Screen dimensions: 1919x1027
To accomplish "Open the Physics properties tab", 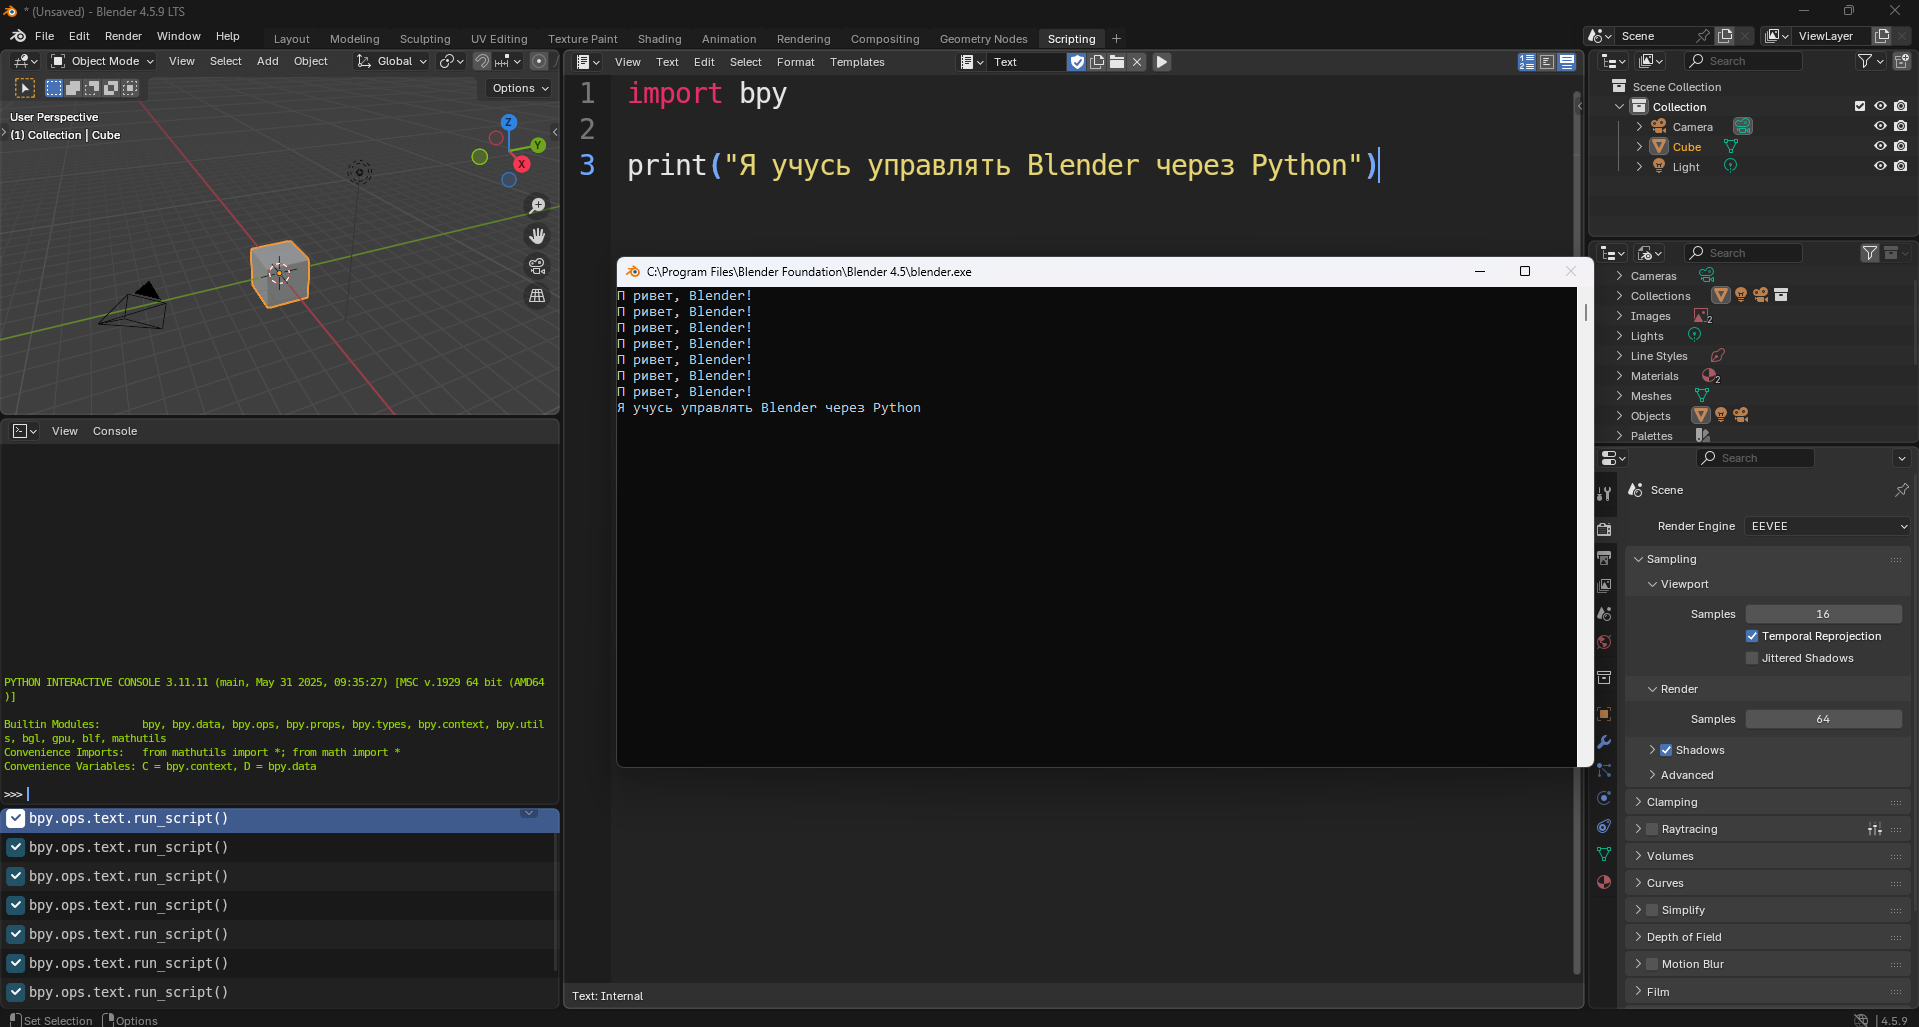I will pyautogui.click(x=1604, y=798).
